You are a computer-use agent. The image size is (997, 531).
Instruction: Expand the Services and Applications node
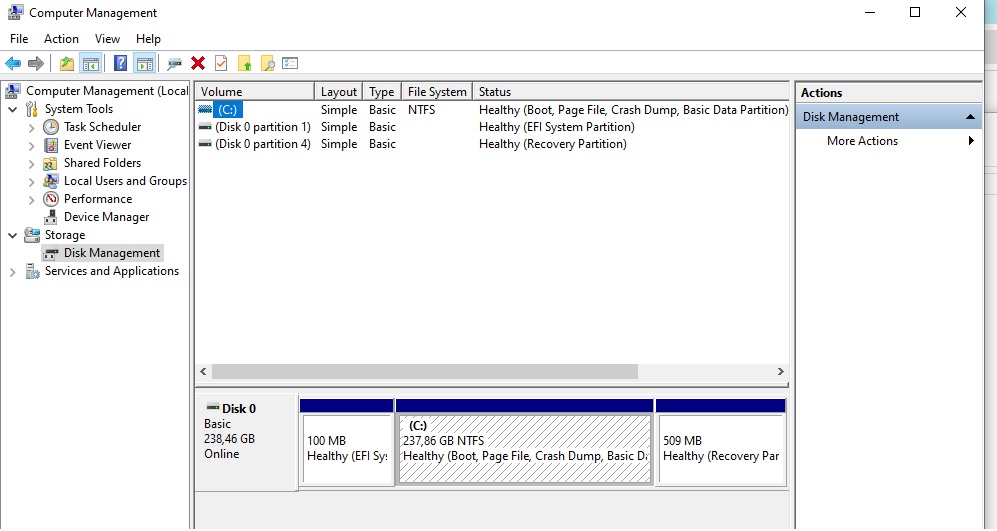click(x=12, y=272)
